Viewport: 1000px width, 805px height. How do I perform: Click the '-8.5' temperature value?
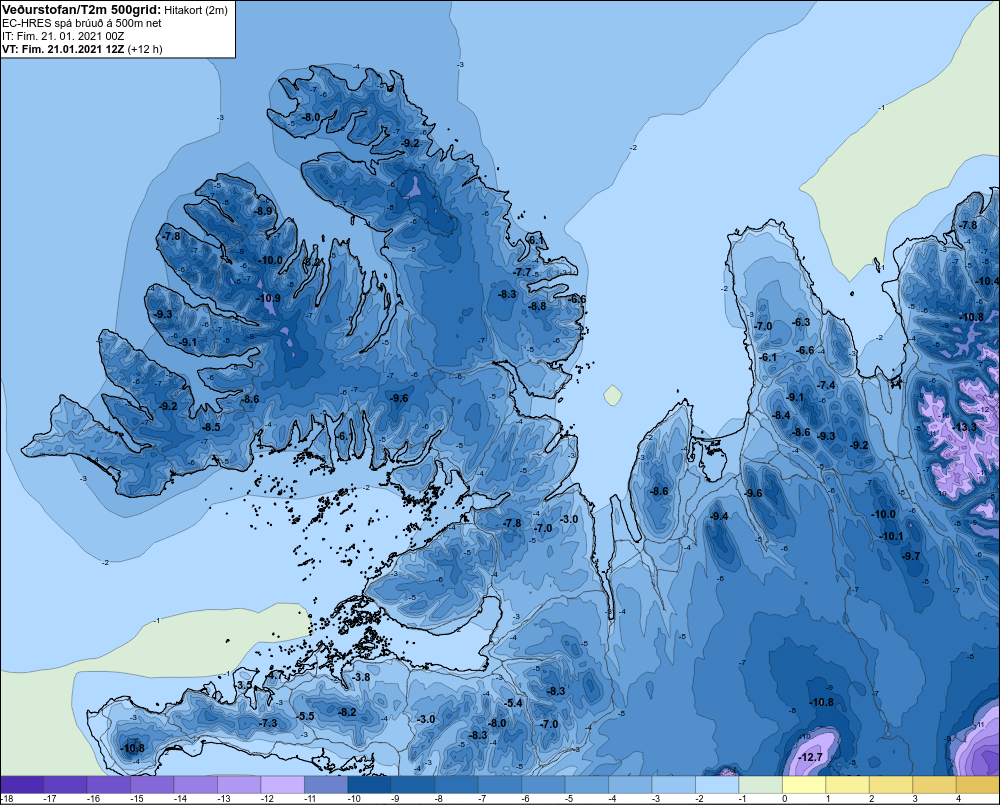tap(210, 427)
